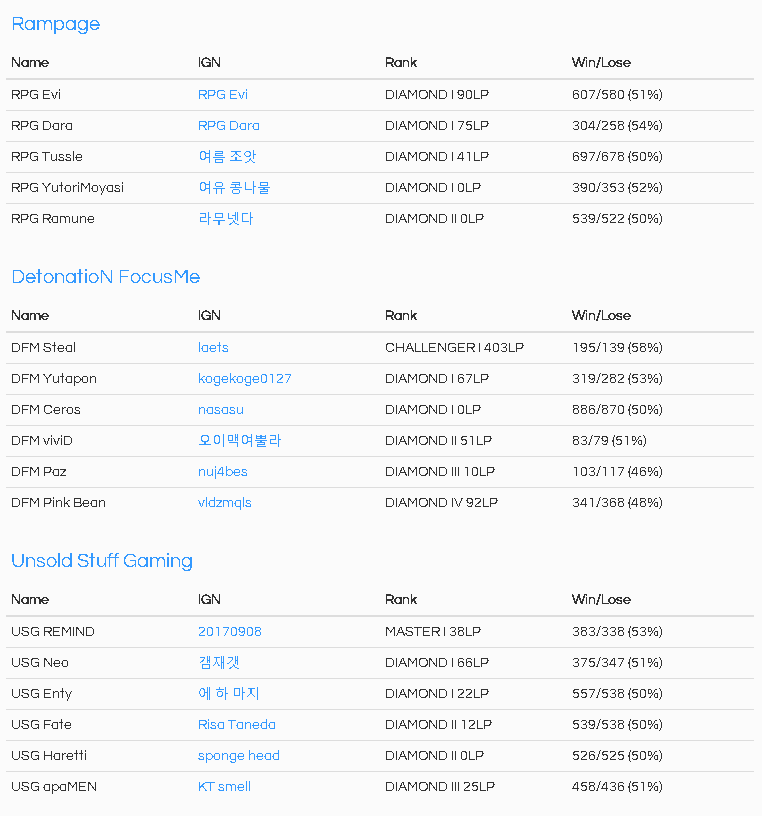The width and height of the screenshot is (762, 816).
Task: Click the rank DIAMOND I 67LP
Action: click(437, 379)
